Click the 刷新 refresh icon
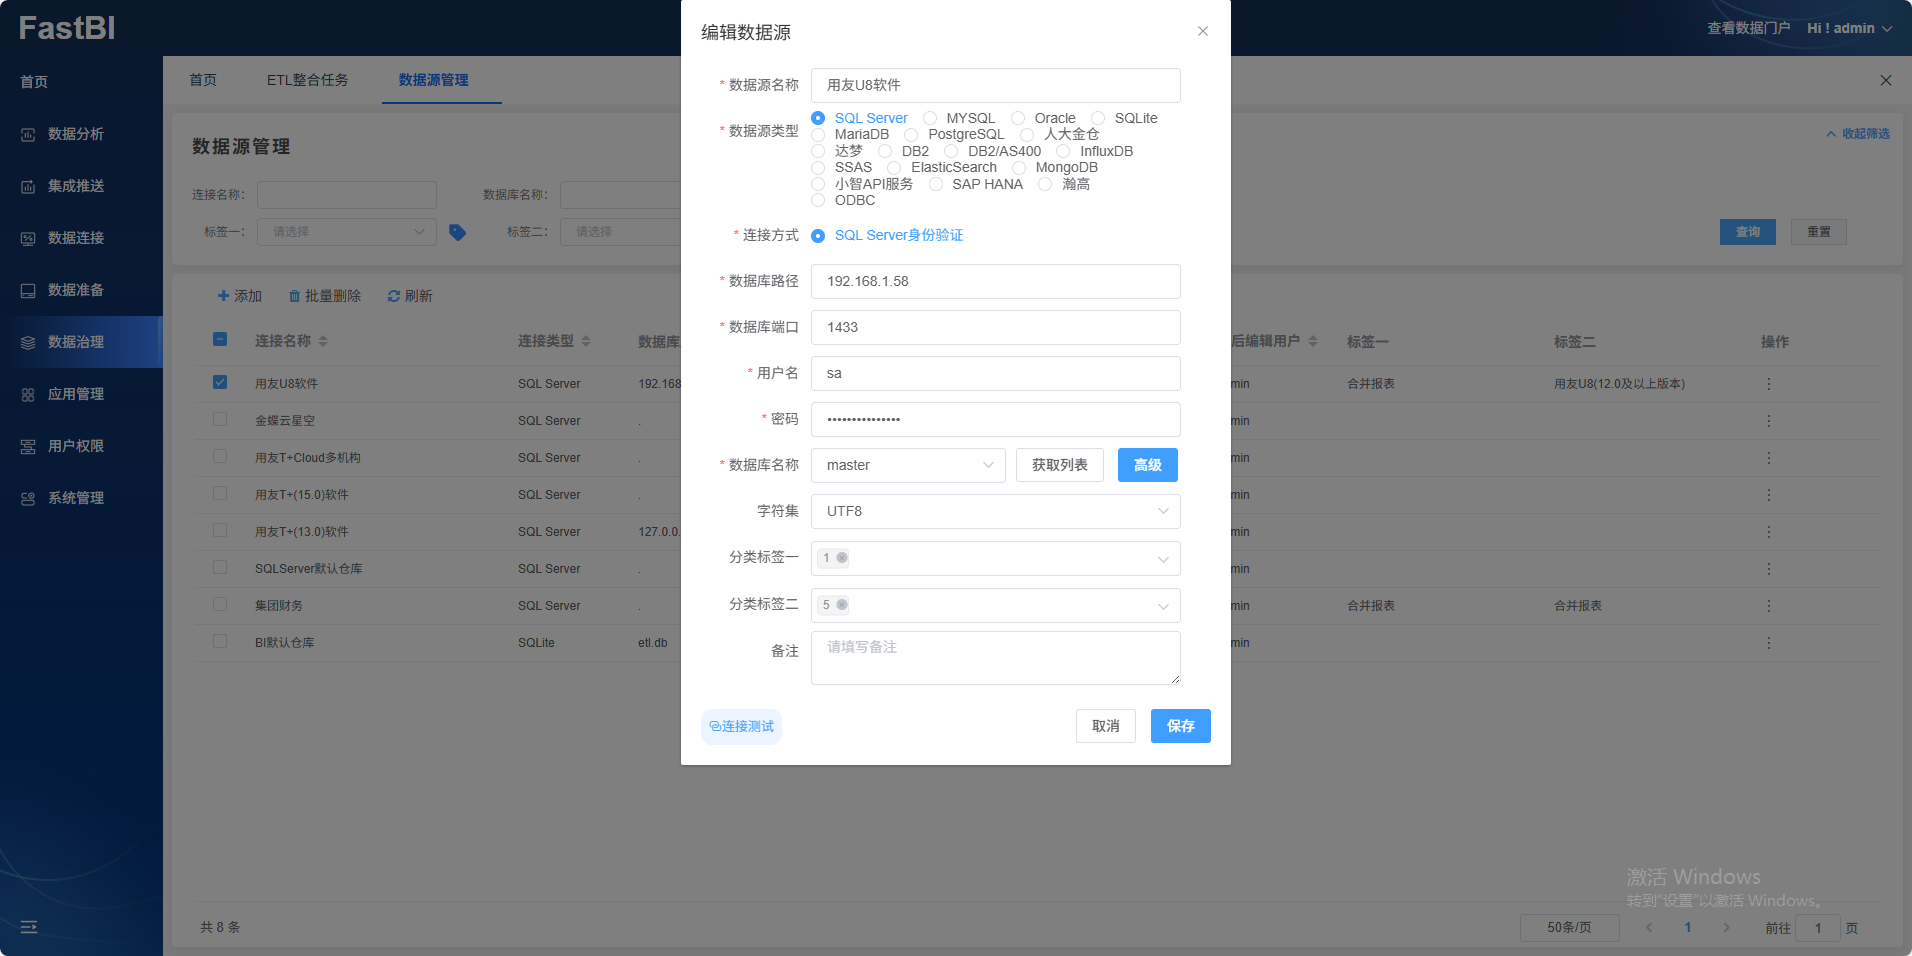Viewport: 1912px width, 956px height. point(394,296)
